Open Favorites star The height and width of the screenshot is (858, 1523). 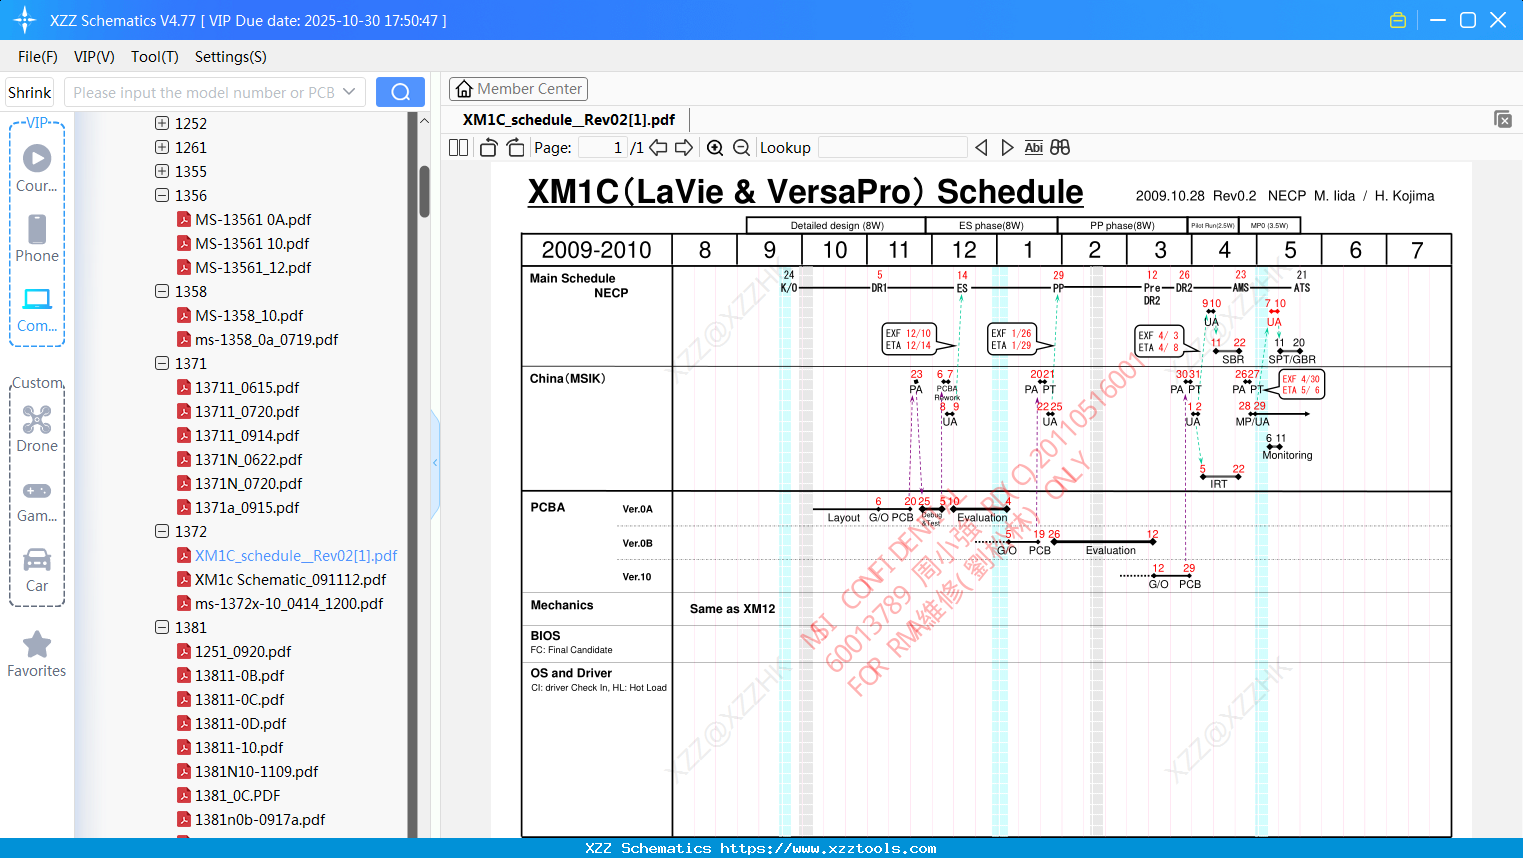click(37, 645)
